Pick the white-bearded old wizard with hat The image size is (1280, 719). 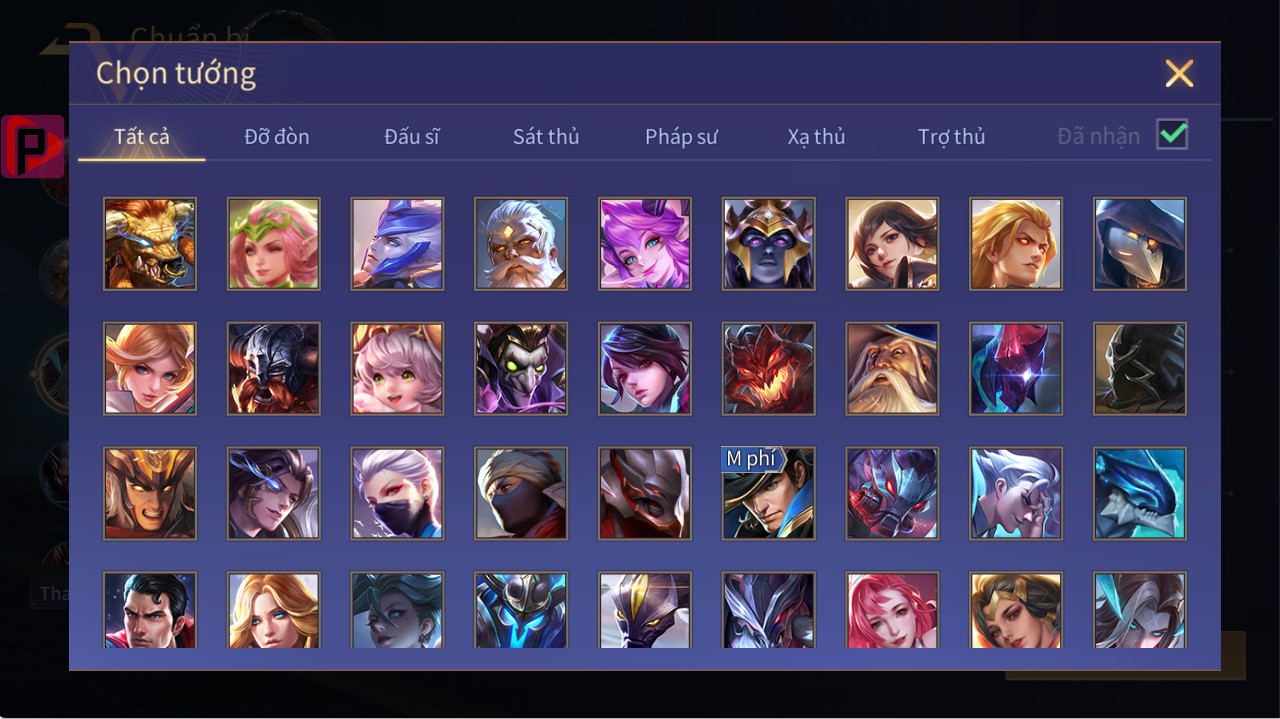pyautogui.click(x=892, y=369)
